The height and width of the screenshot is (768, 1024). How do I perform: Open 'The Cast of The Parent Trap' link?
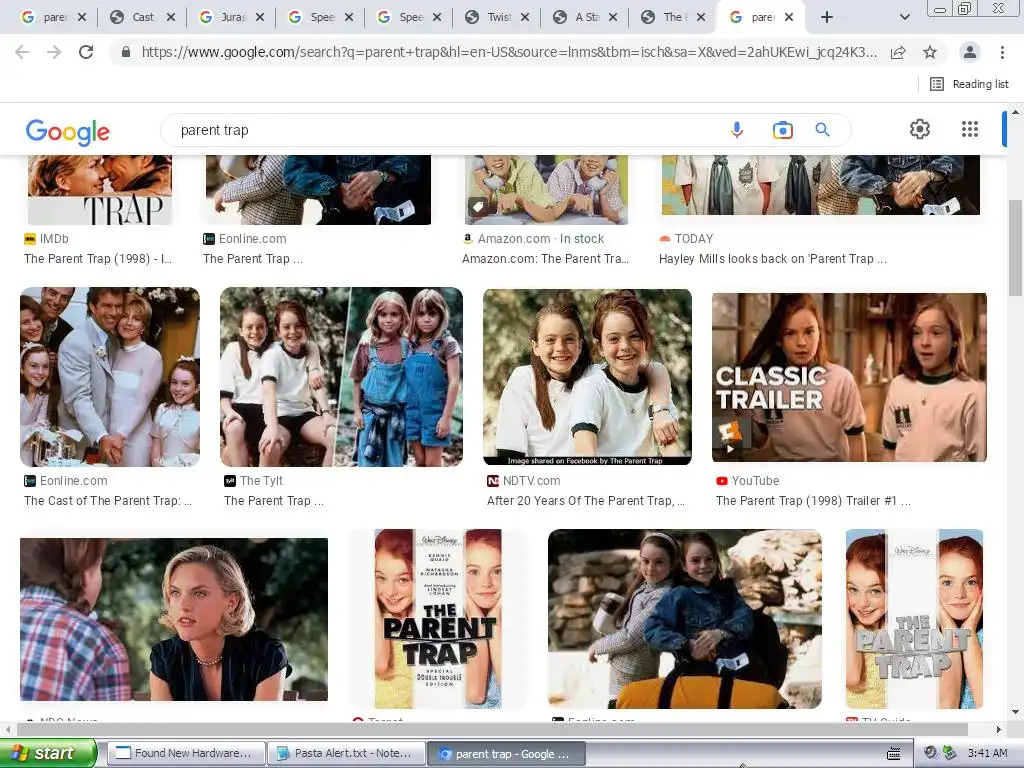[108, 500]
